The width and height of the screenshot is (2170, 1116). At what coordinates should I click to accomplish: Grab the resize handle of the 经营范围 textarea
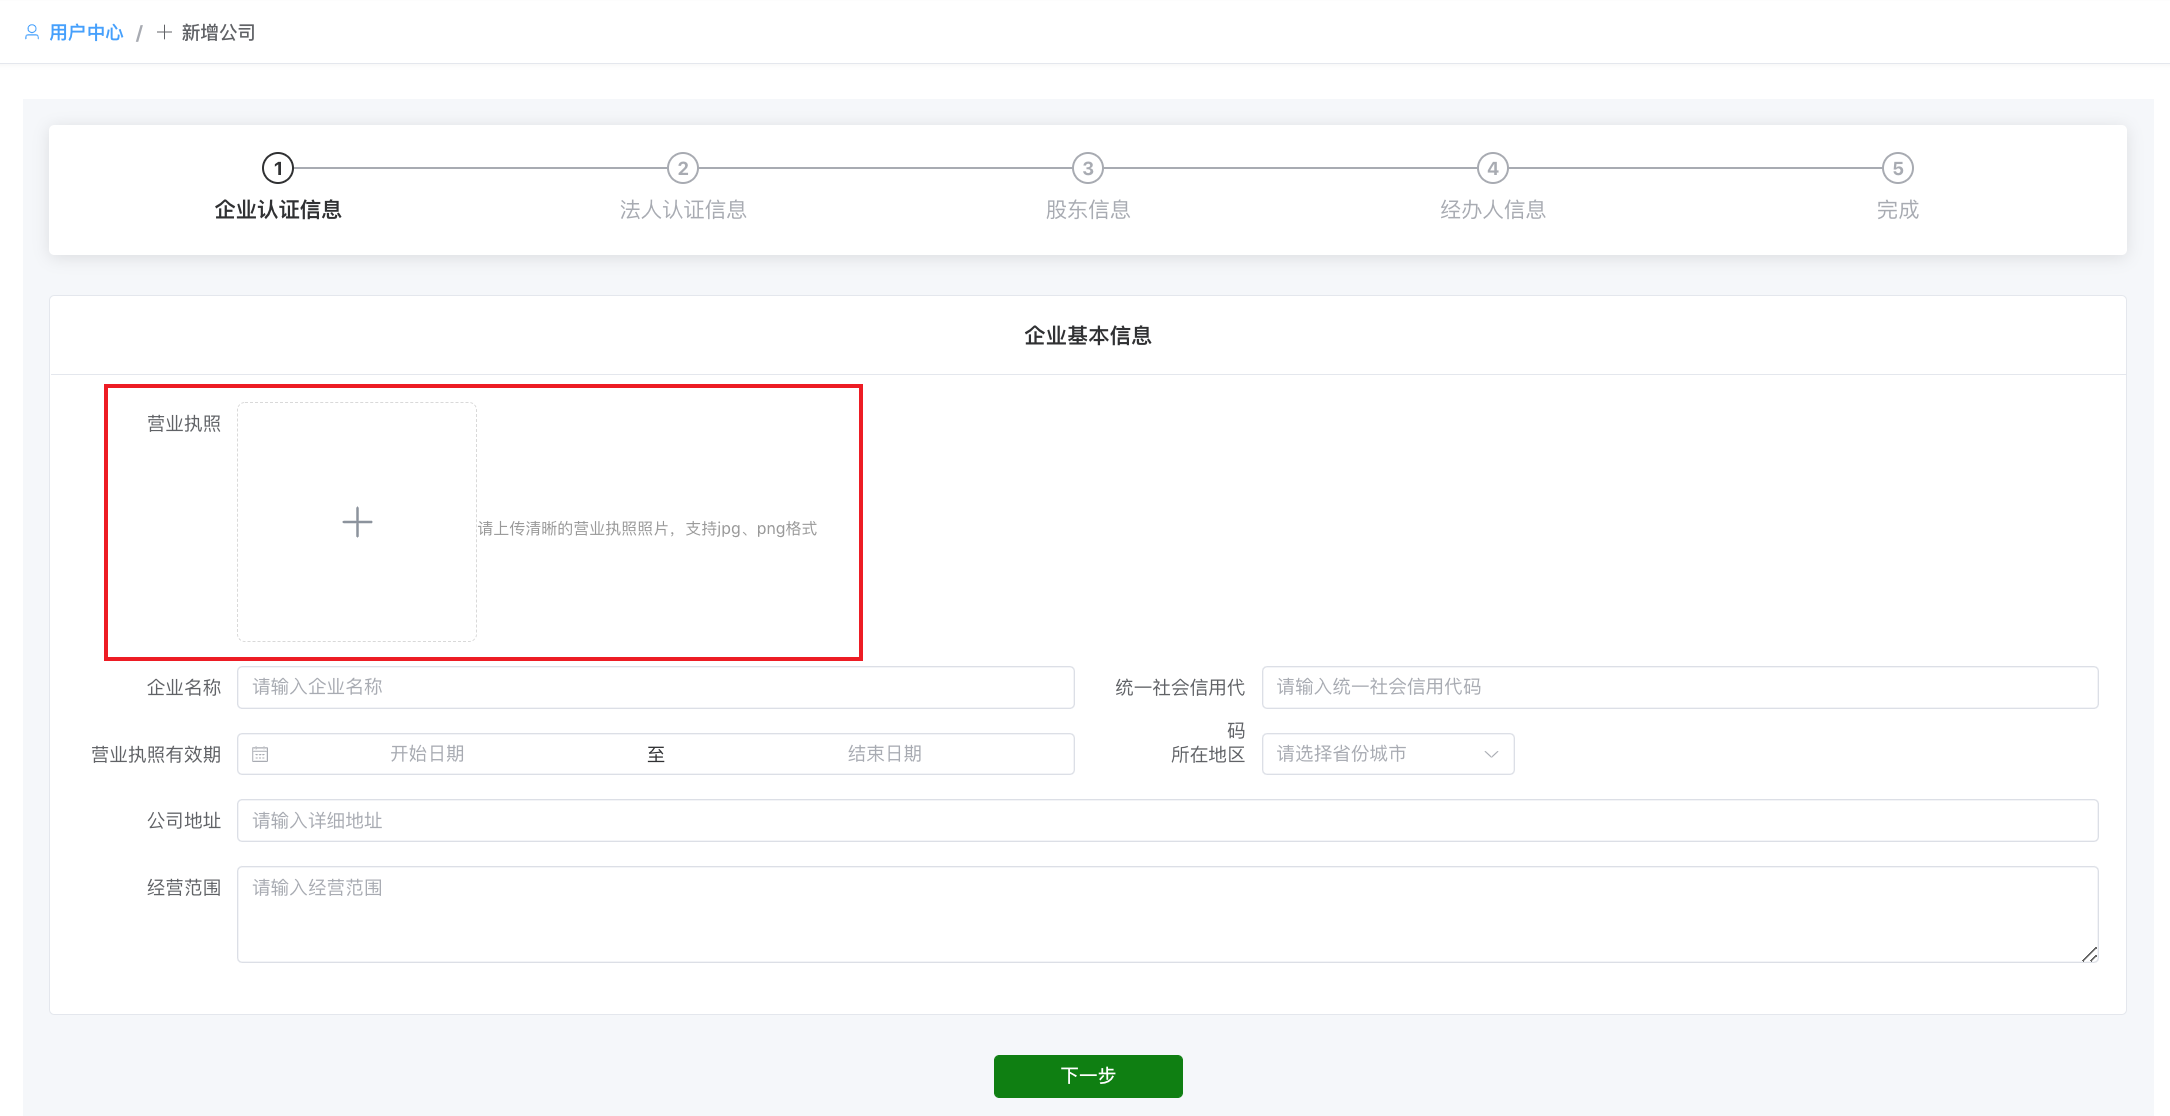2089,955
